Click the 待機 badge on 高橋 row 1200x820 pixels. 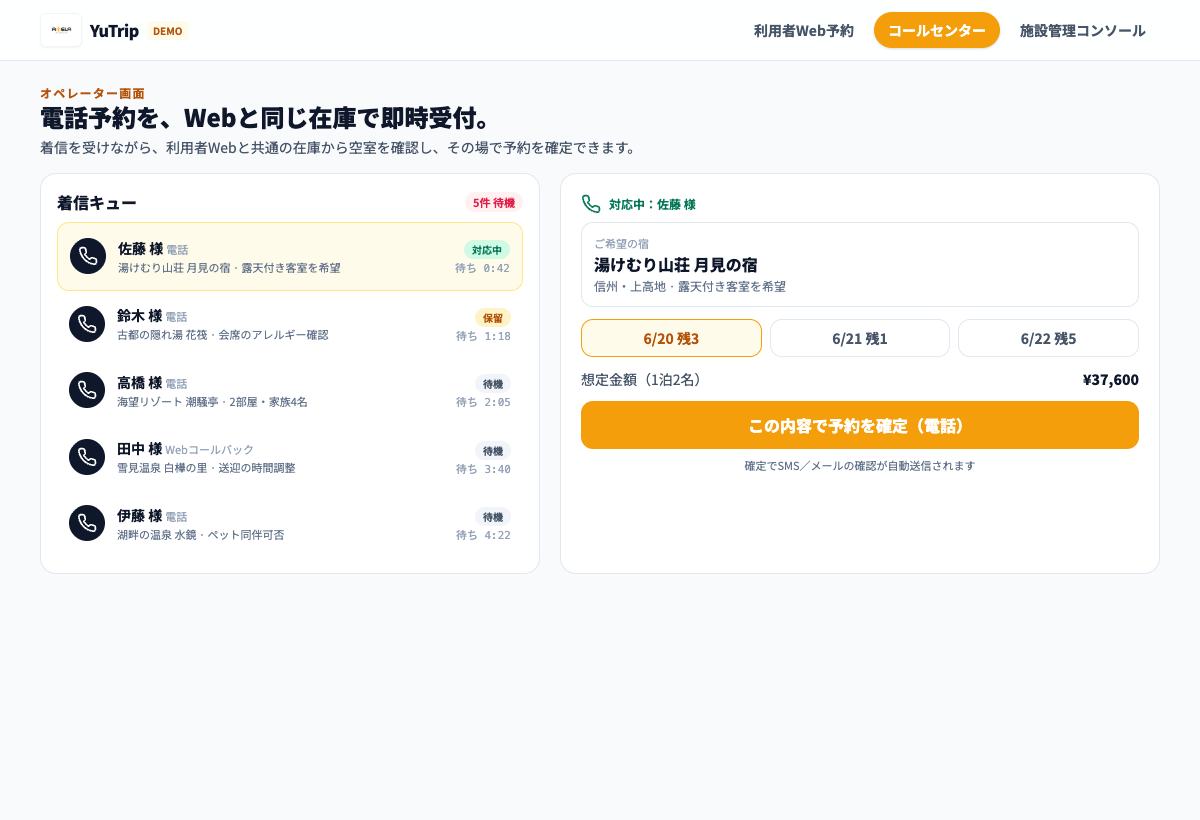pyautogui.click(x=493, y=384)
